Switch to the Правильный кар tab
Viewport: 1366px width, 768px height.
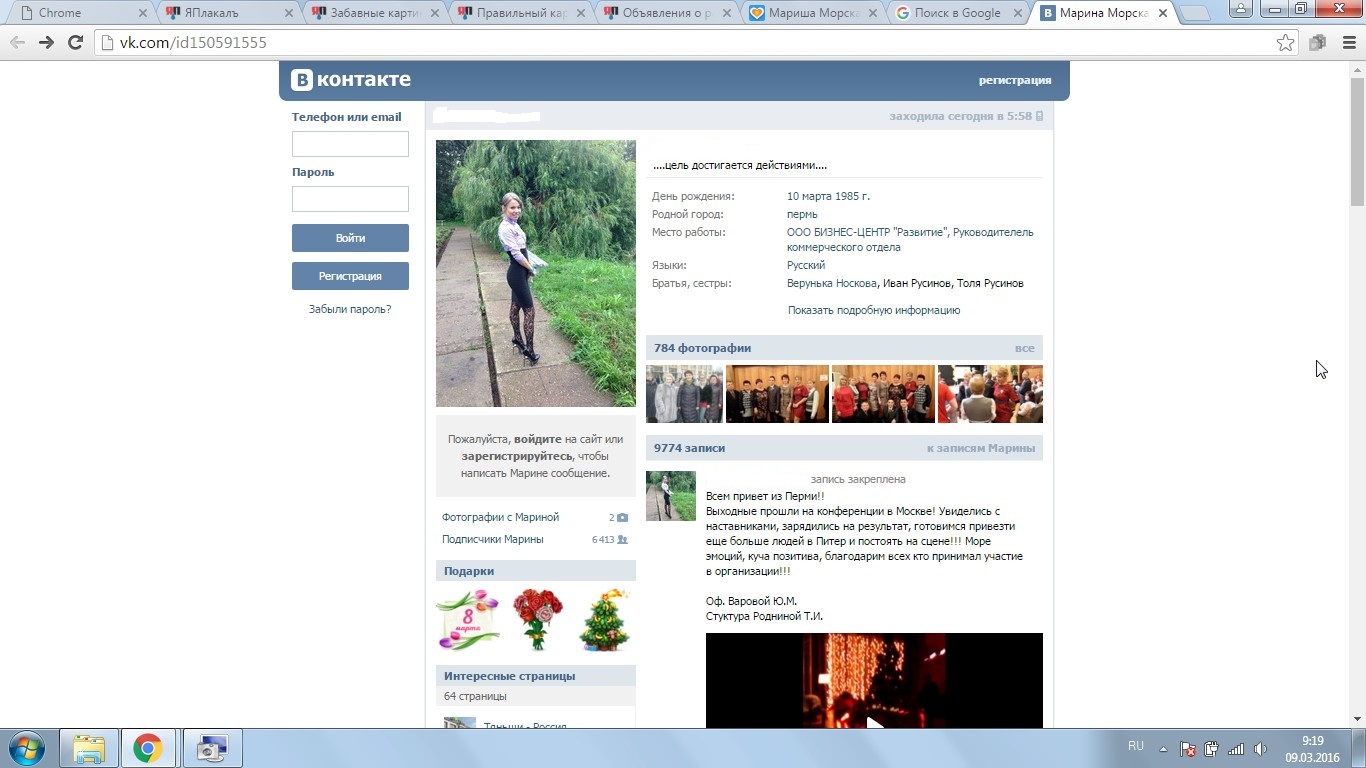tap(518, 14)
